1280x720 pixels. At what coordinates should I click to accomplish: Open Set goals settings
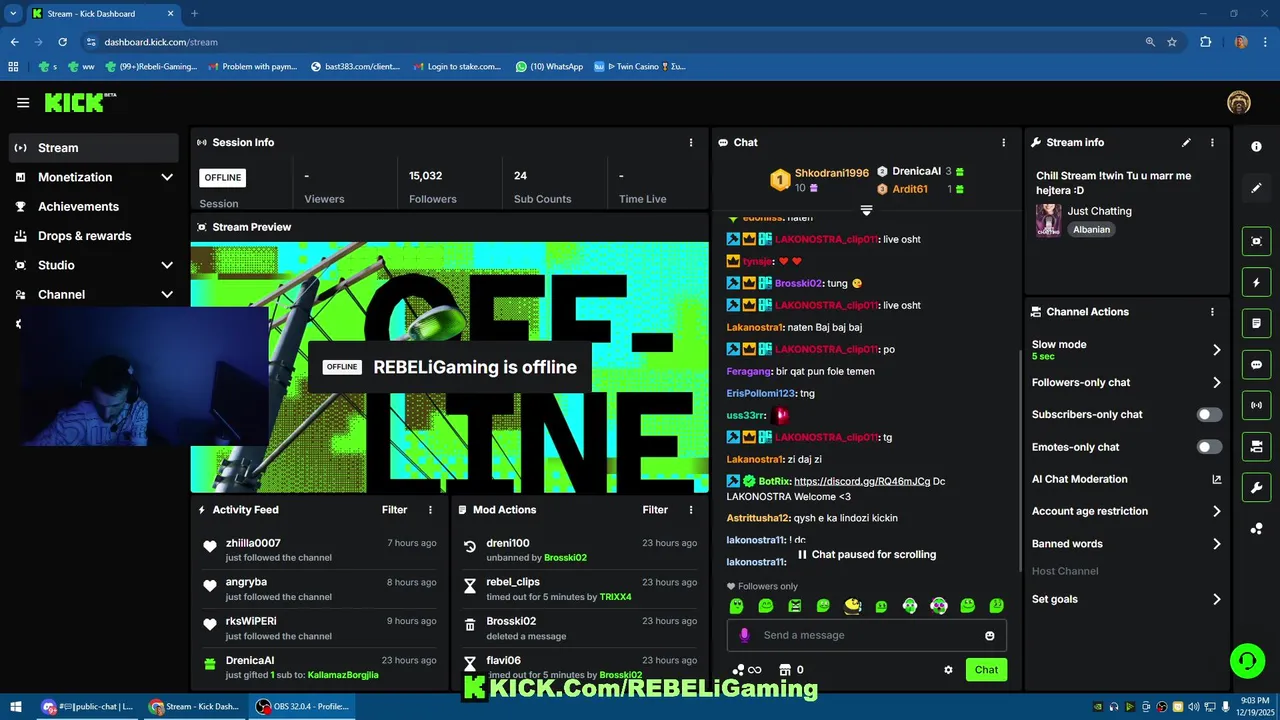[x=1126, y=599]
